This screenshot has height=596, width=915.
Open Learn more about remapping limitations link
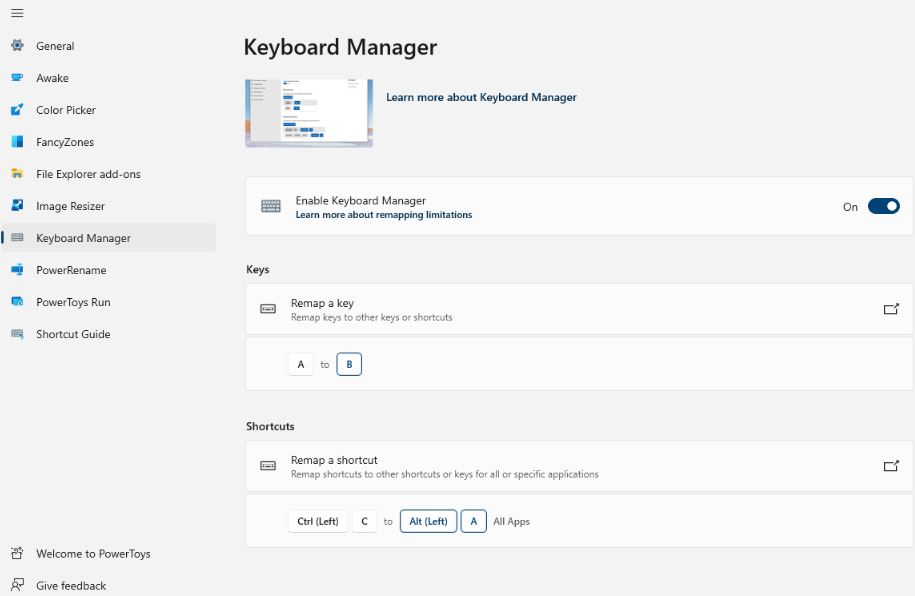tap(384, 215)
